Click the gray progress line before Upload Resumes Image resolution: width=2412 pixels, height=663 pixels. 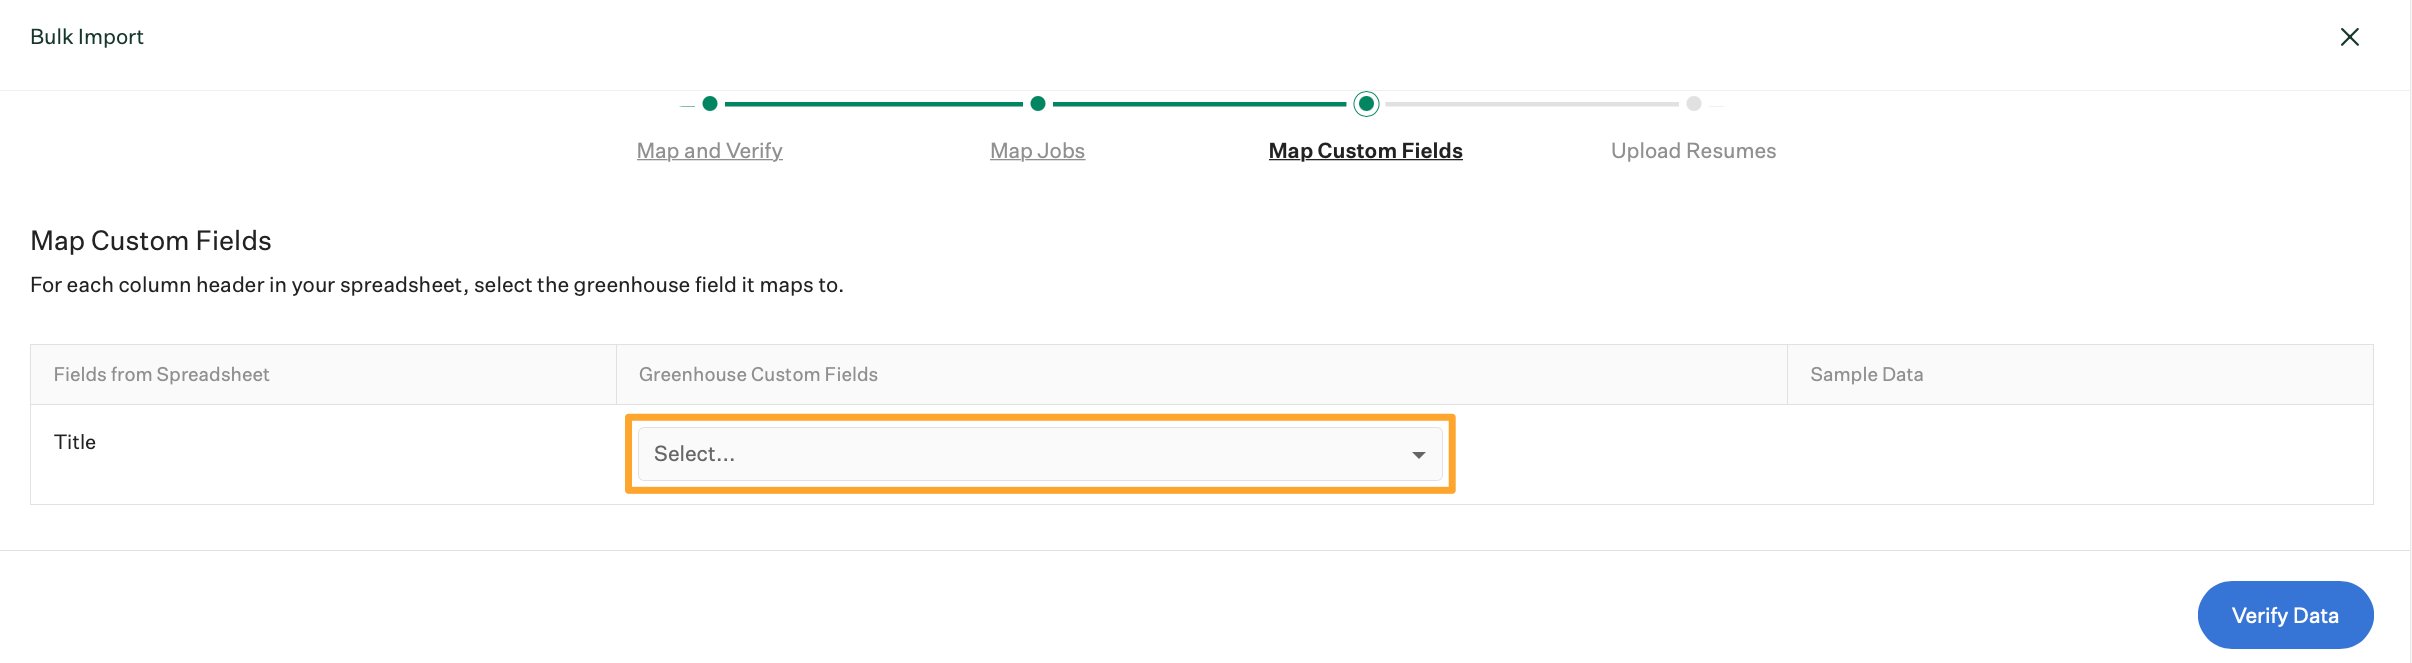1532,103
